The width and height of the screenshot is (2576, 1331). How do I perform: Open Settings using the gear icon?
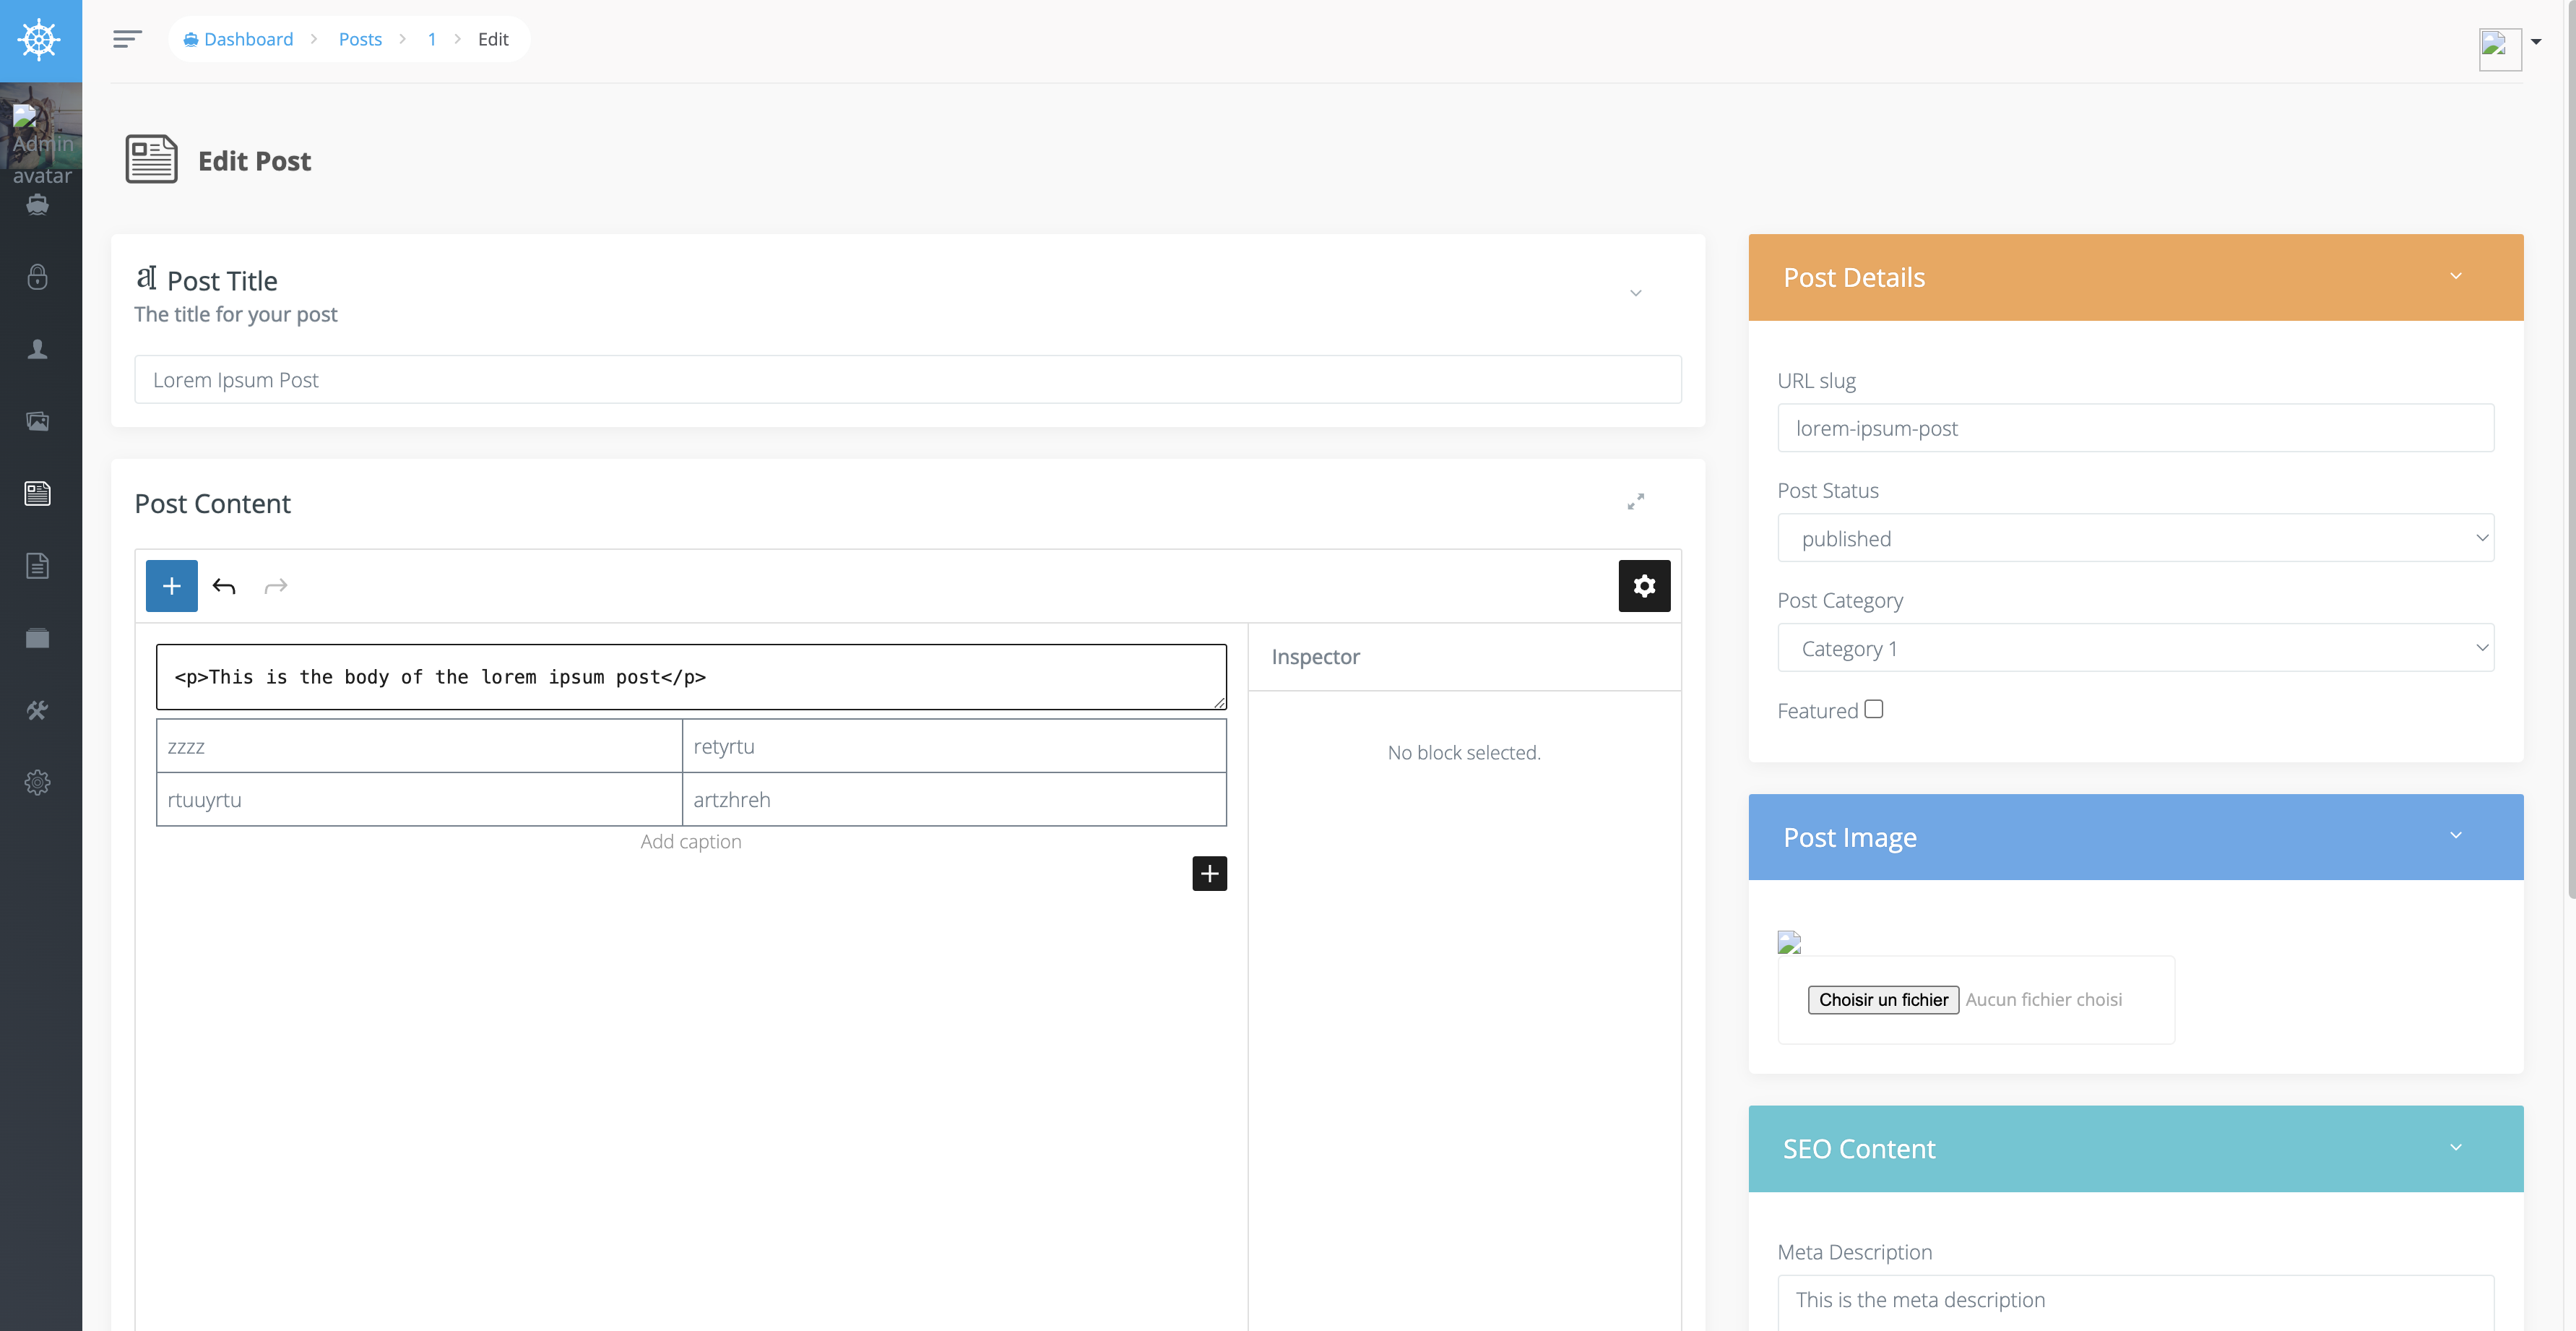tap(38, 783)
